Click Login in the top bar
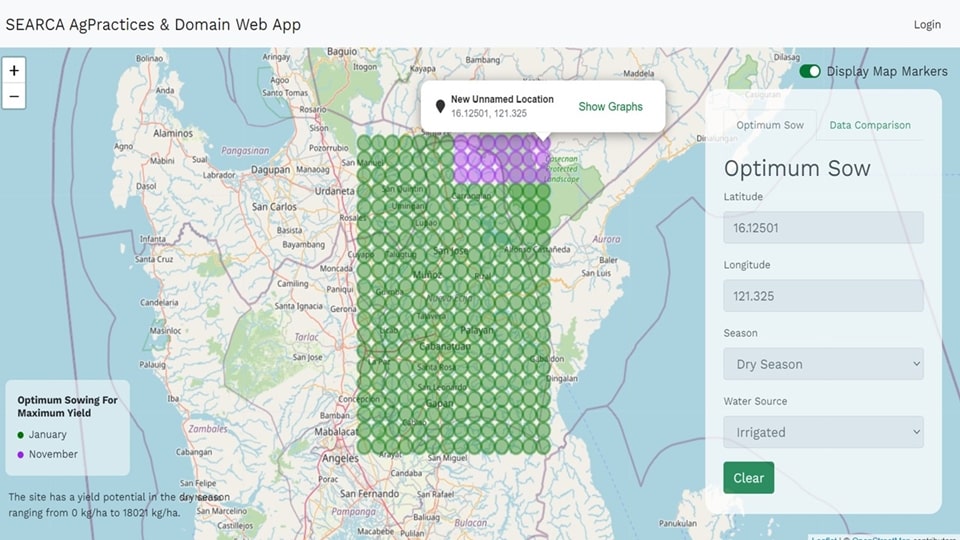 [x=926, y=24]
